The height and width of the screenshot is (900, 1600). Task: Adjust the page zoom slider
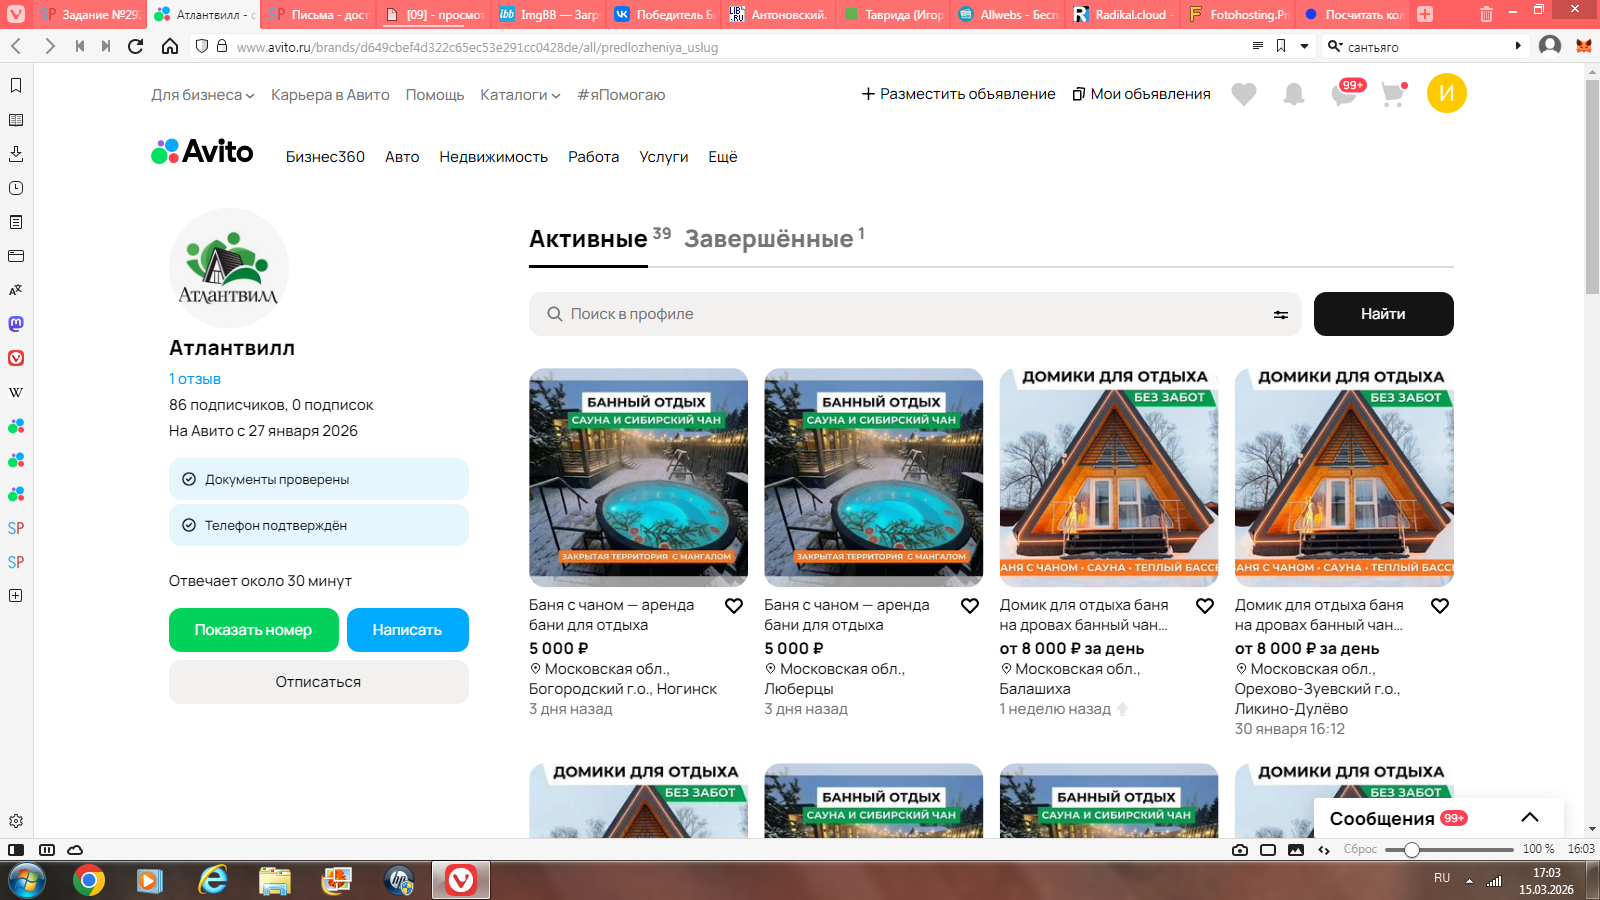click(1411, 850)
